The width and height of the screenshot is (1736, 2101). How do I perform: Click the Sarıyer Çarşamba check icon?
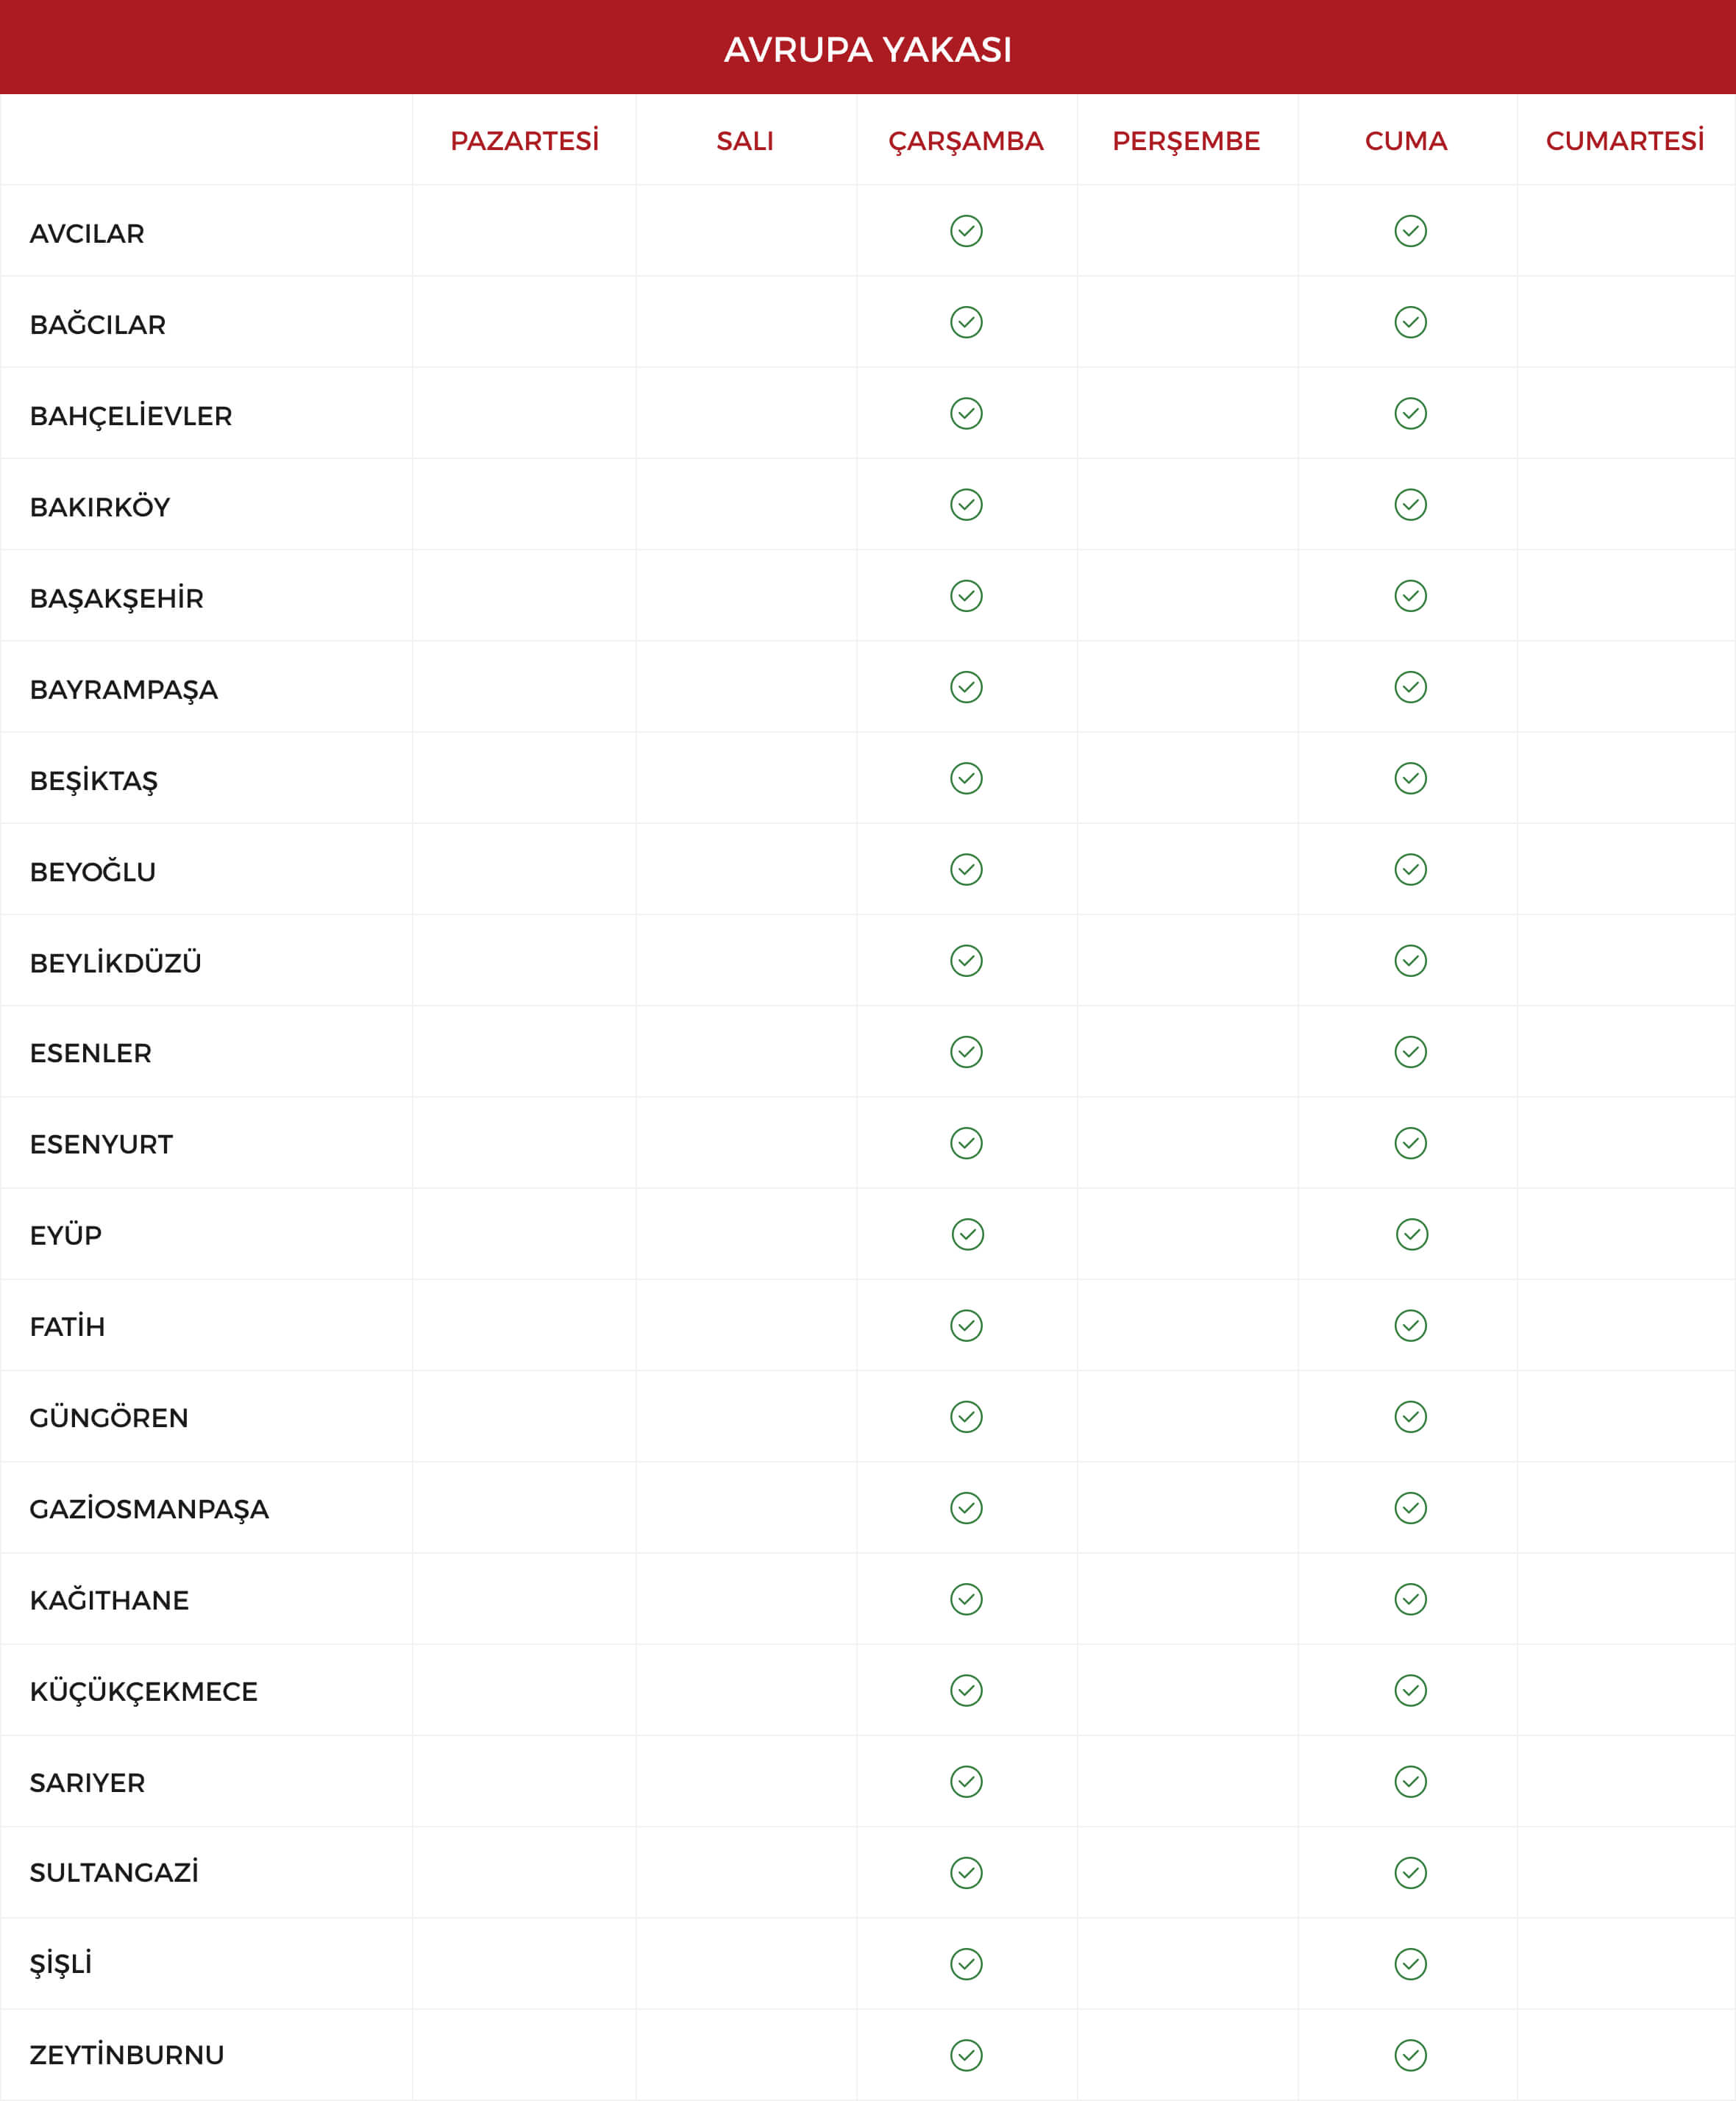966,1781
